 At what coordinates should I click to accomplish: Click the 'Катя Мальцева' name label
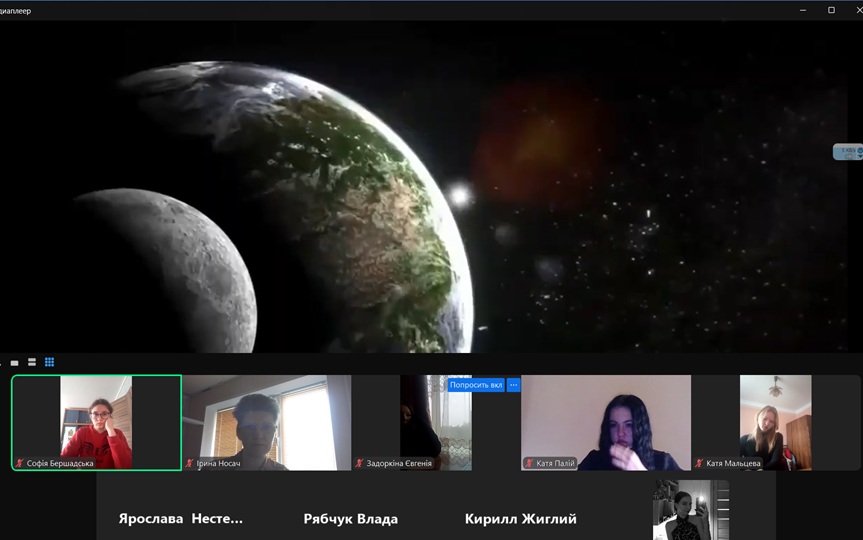(733, 463)
